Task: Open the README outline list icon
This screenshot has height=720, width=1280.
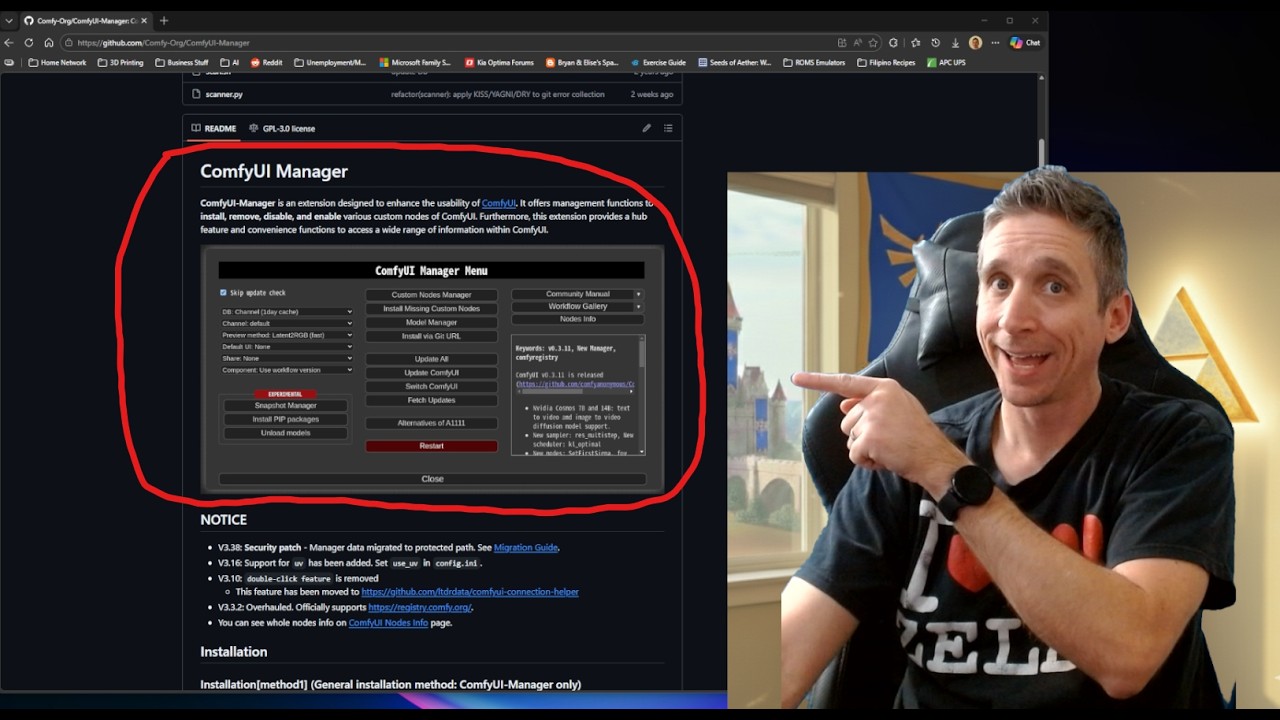Action: click(668, 128)
